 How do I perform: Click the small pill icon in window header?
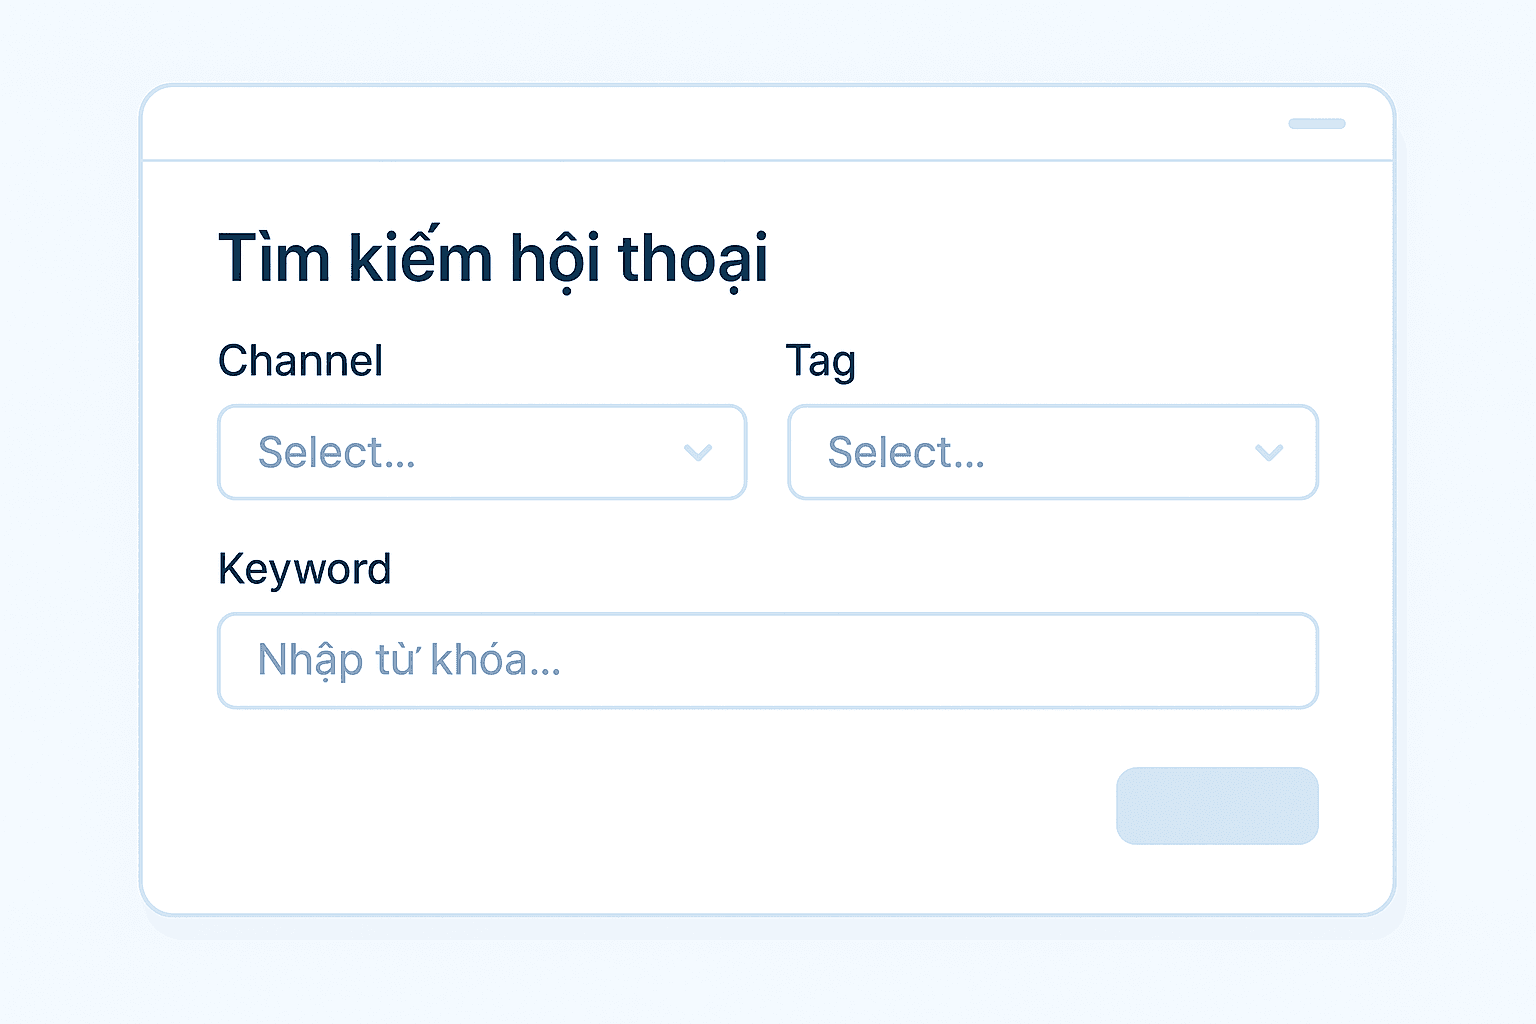(1316, 124)
